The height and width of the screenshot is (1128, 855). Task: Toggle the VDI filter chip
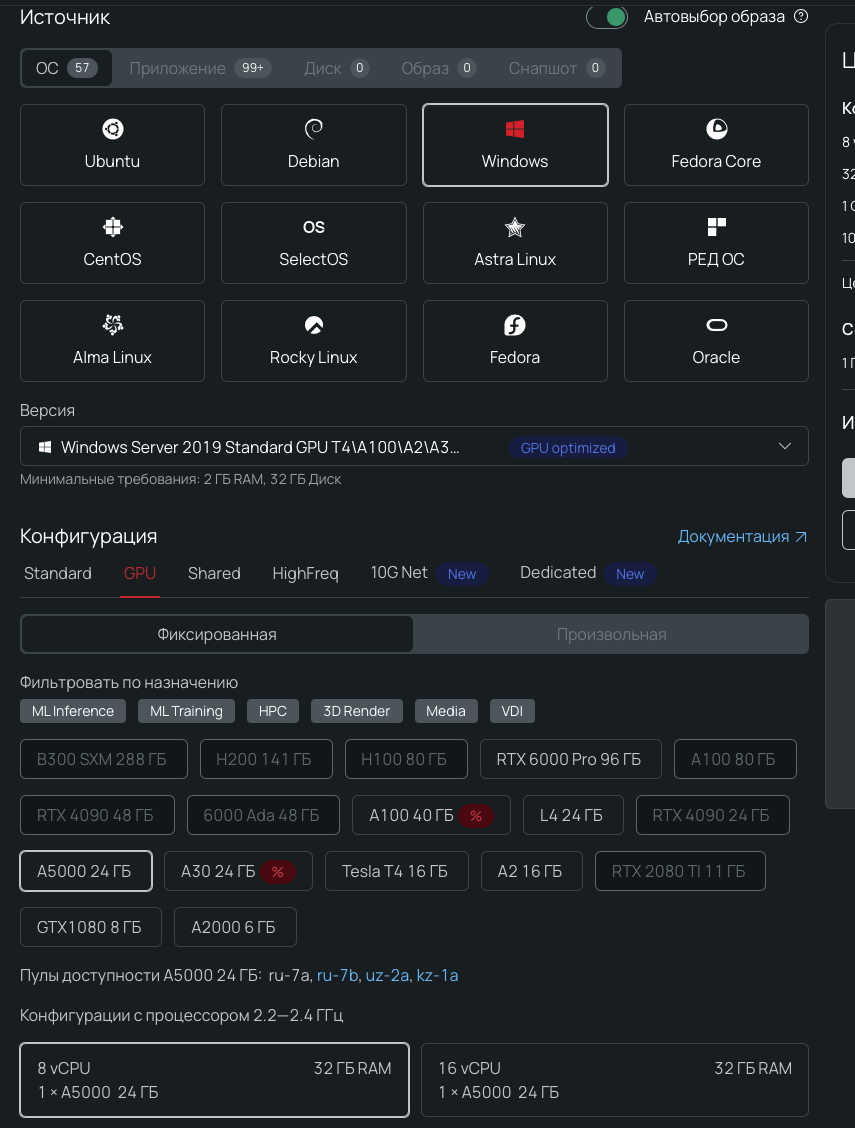coord(512,711)
